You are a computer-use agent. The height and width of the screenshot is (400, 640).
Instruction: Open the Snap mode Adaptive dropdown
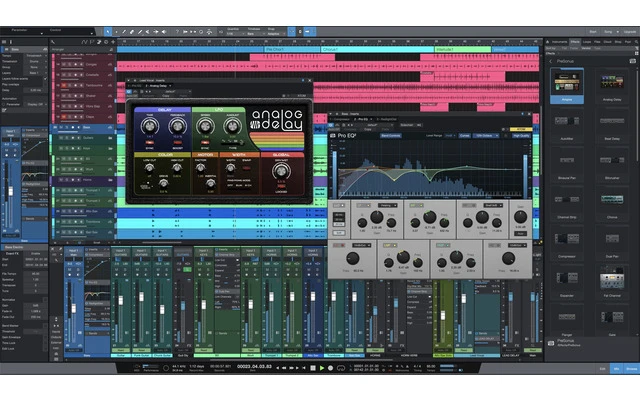[x=276, y=34]
